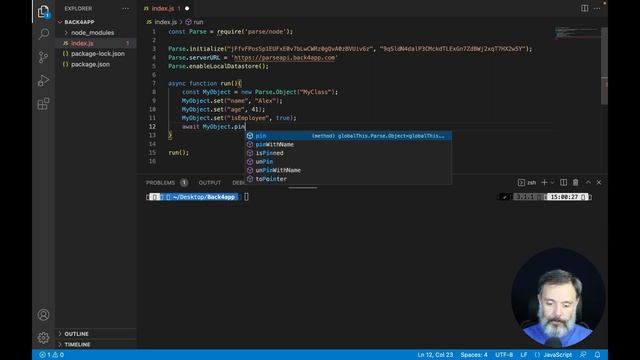Open the Run and Debug view
This screenshot has height=360, width=640.
point(43,80)
